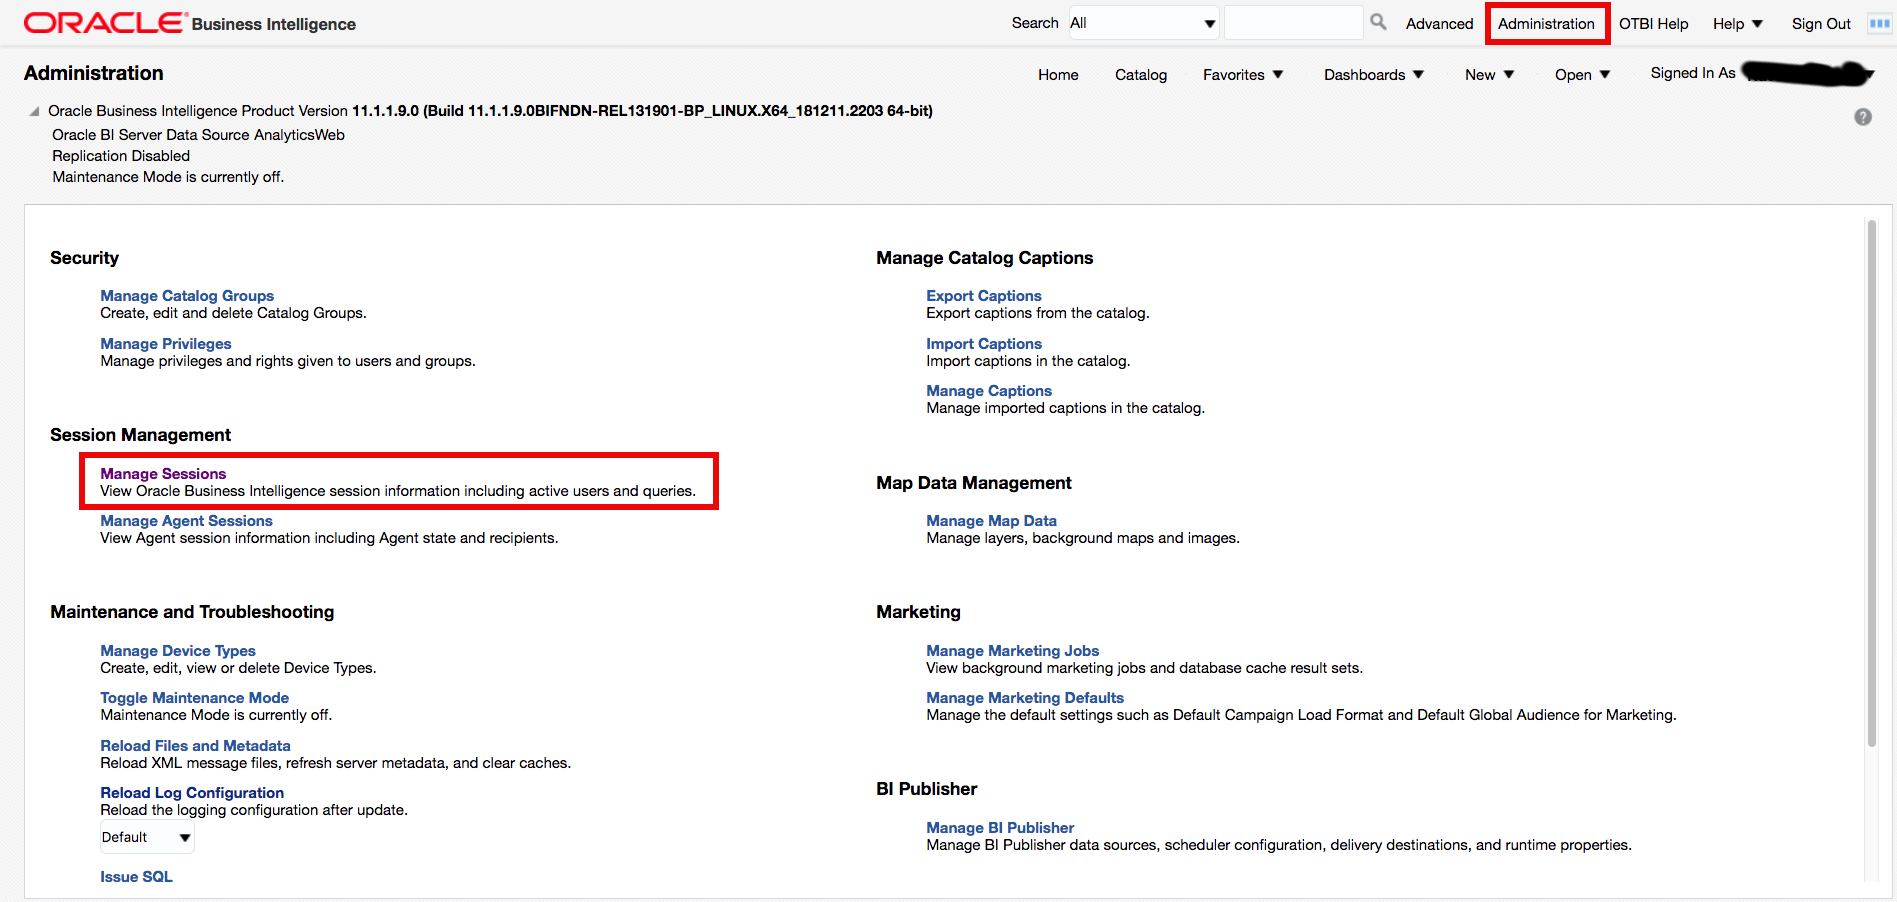This screenshot has height=902, width=1897.
Task: Open the Dashboards menu
Action: pyautogui.click(x=1373, y=75)
